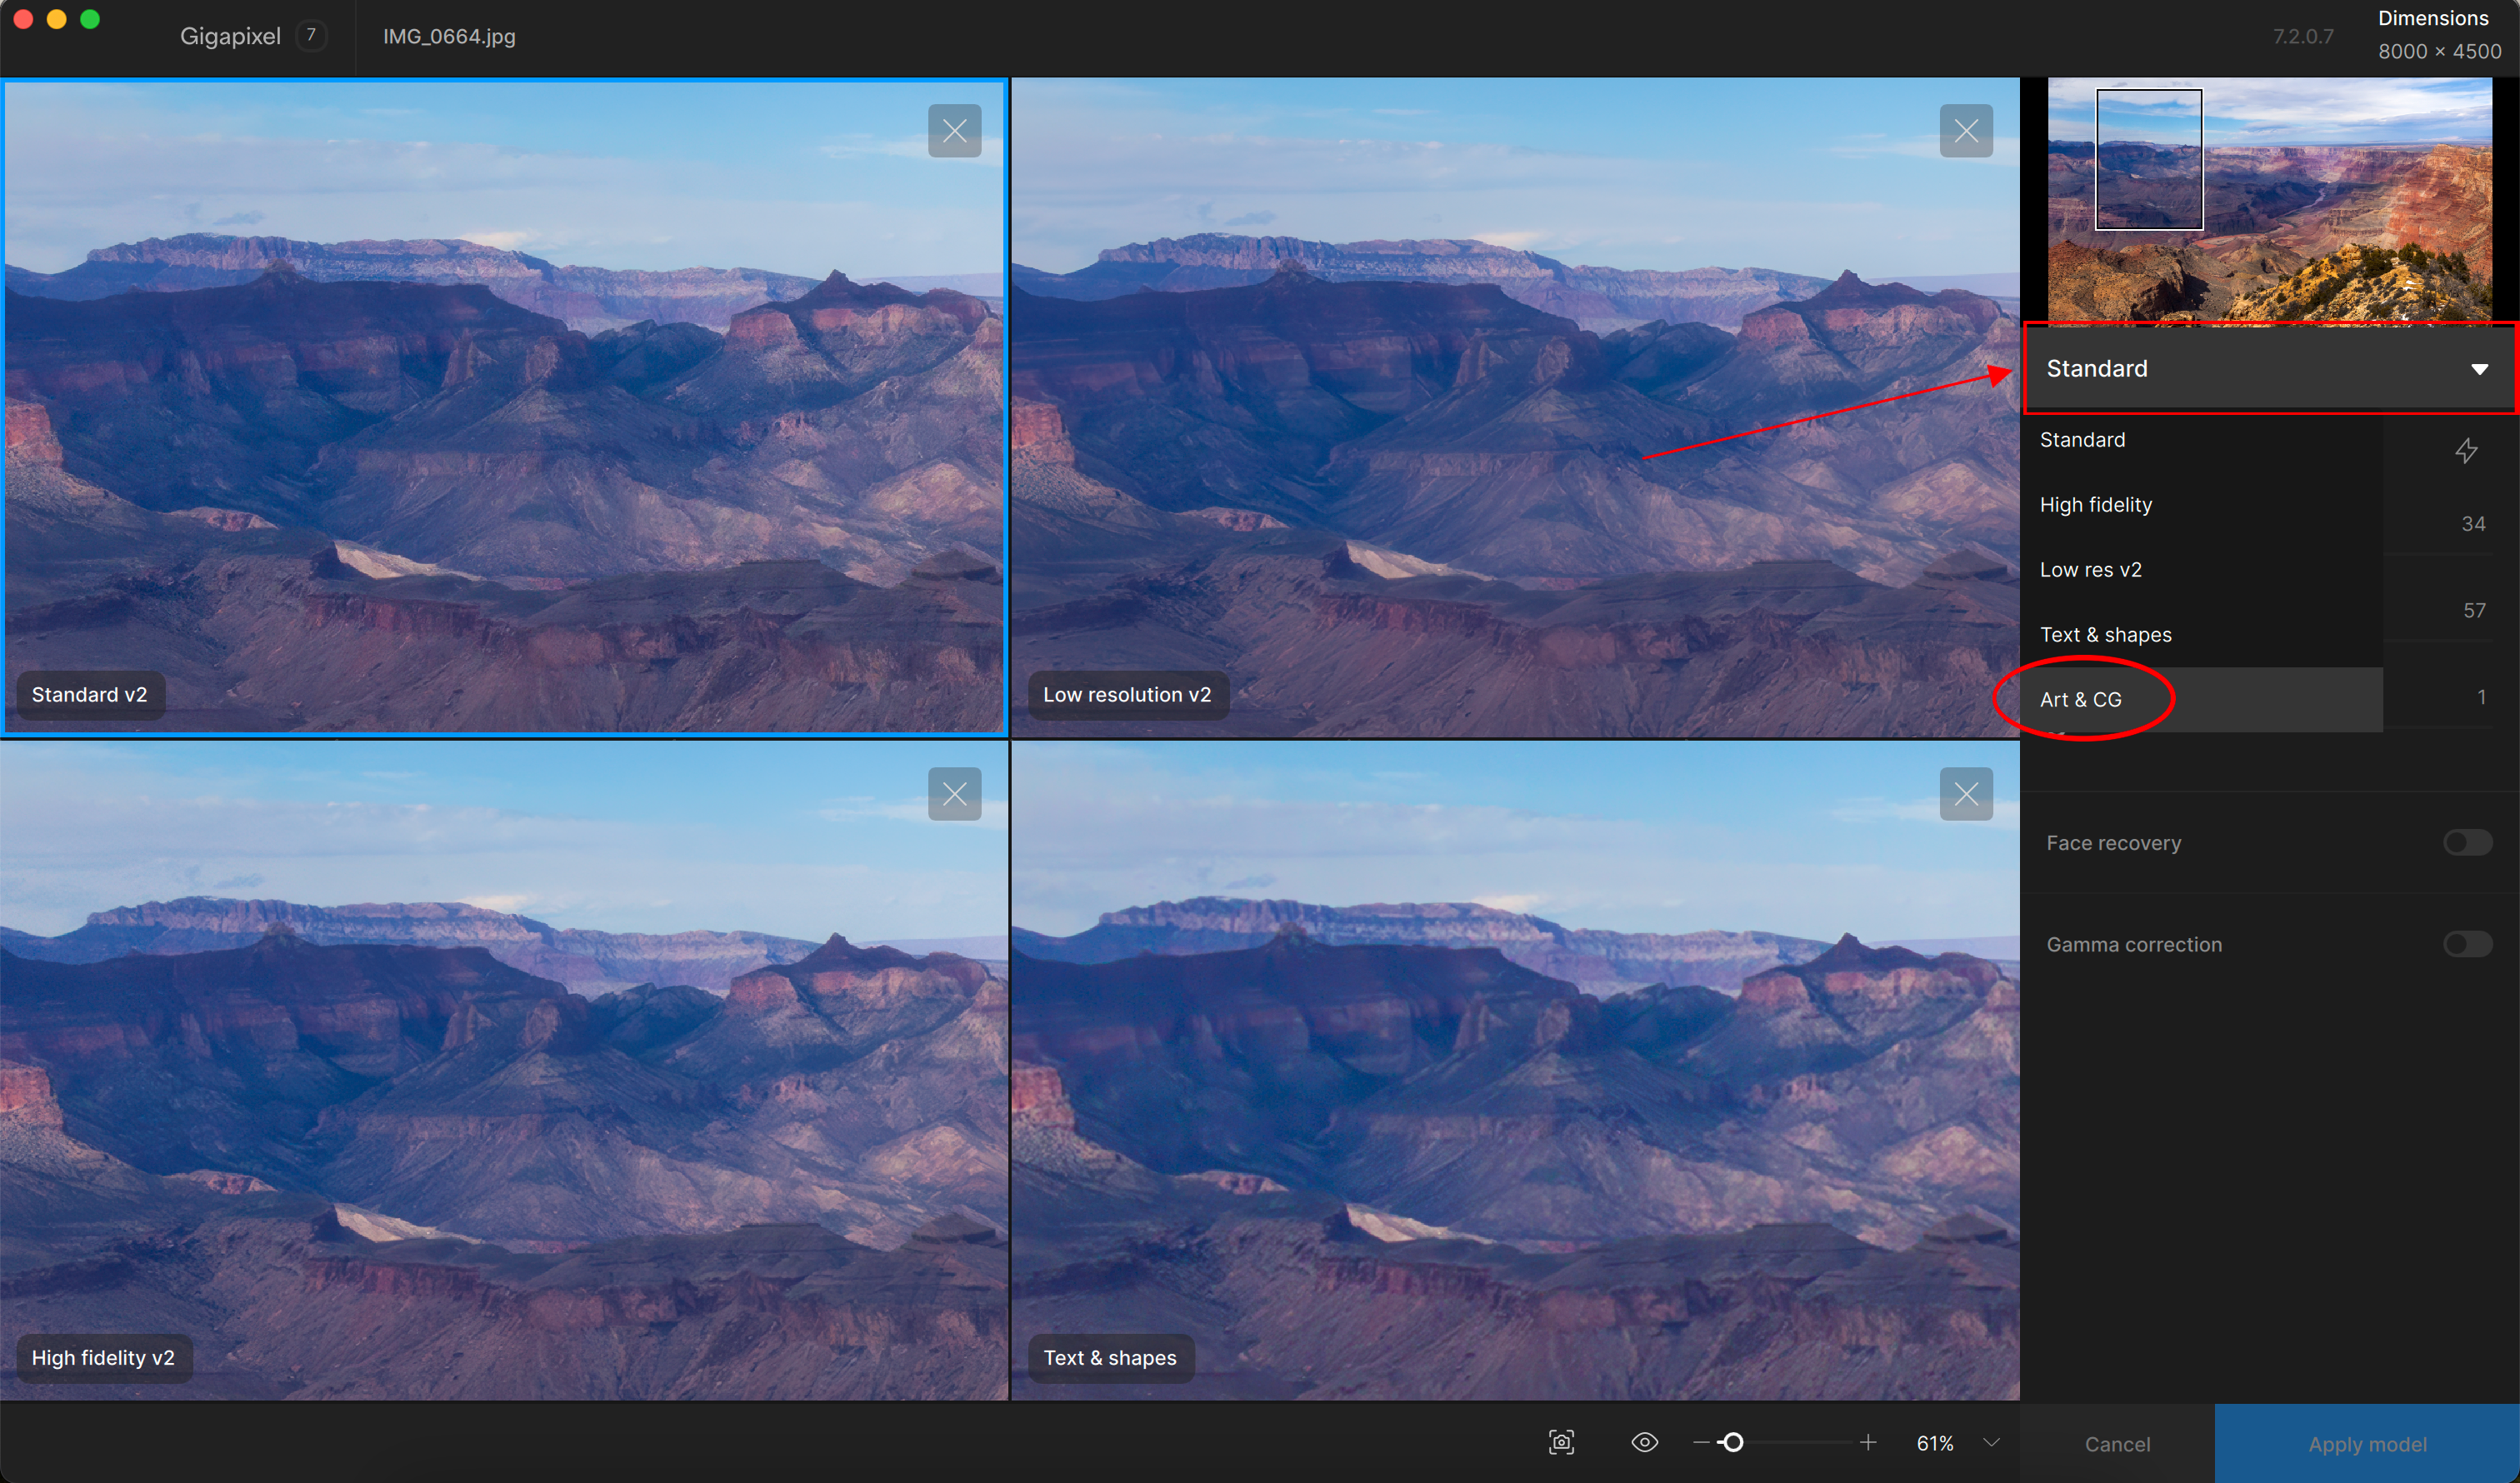
Task: Select the Low resolution v2 preview pane
Action: pyautogui.click(x=1515, y=407)
